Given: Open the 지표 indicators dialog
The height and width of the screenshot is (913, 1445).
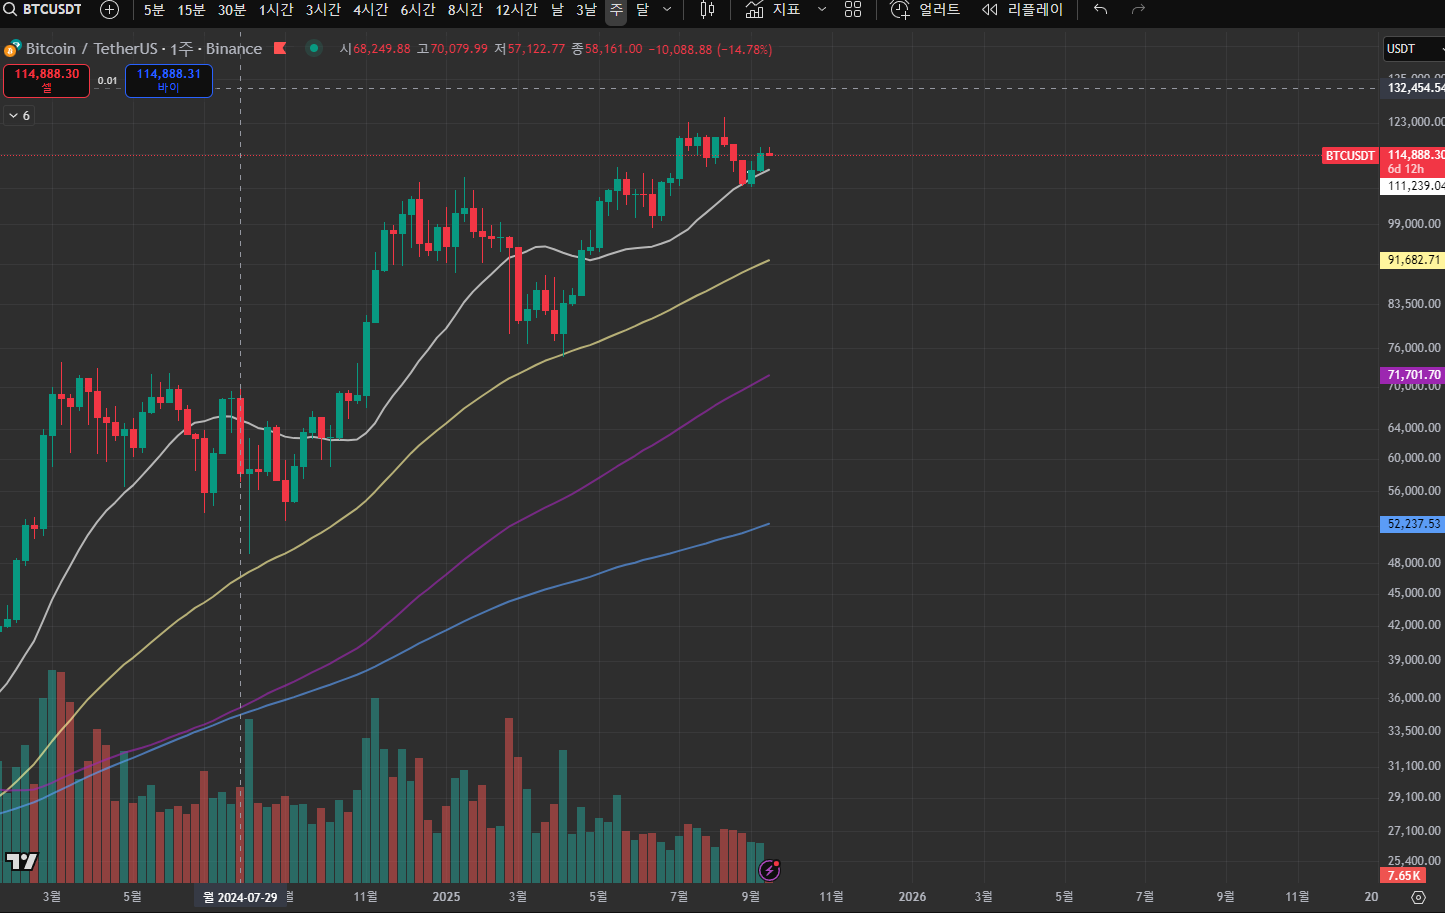Looking at the screenshot, I should [773, 10].
